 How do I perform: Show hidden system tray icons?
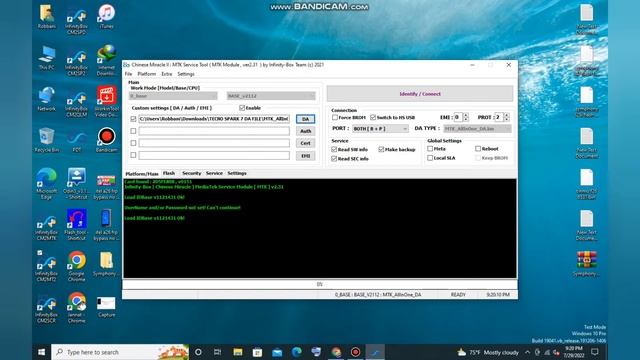coord(527,352)
